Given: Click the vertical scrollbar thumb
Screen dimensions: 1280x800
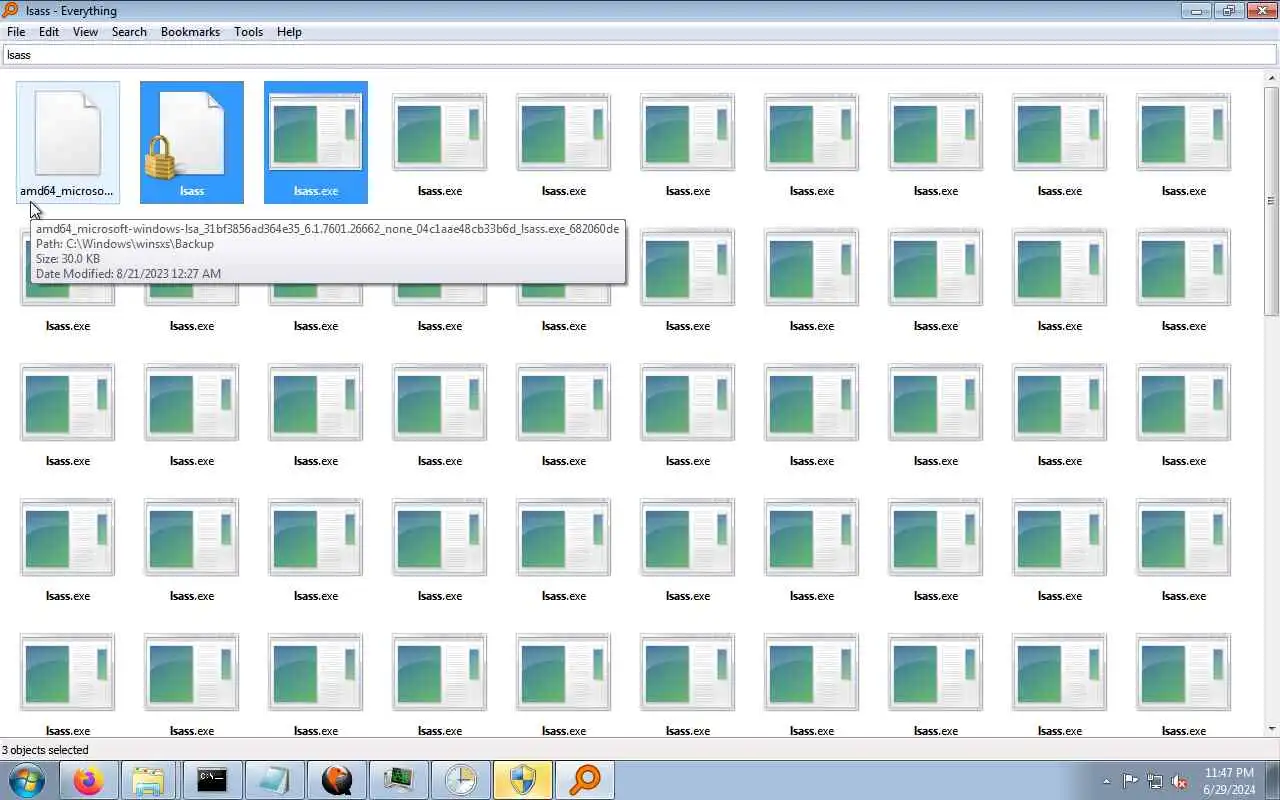Looking at the screenshot, I should click(1272, 200).
